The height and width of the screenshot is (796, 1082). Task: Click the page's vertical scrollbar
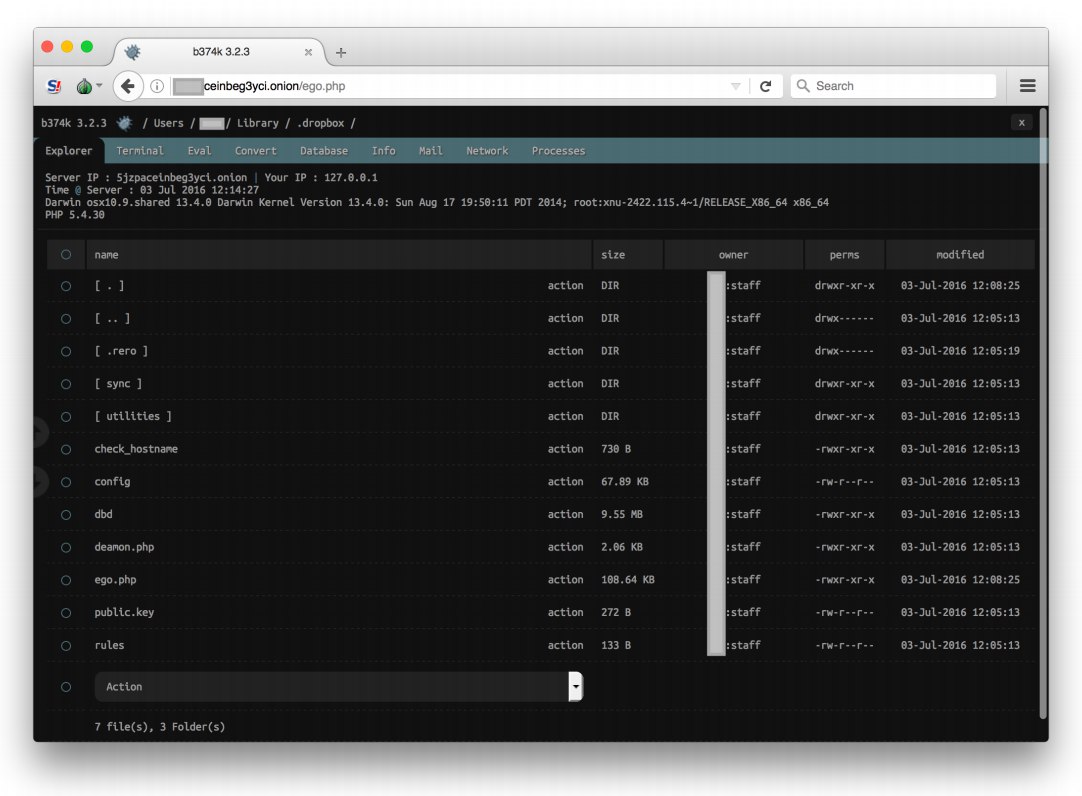pyautogui.click(x=1043, y=414)
